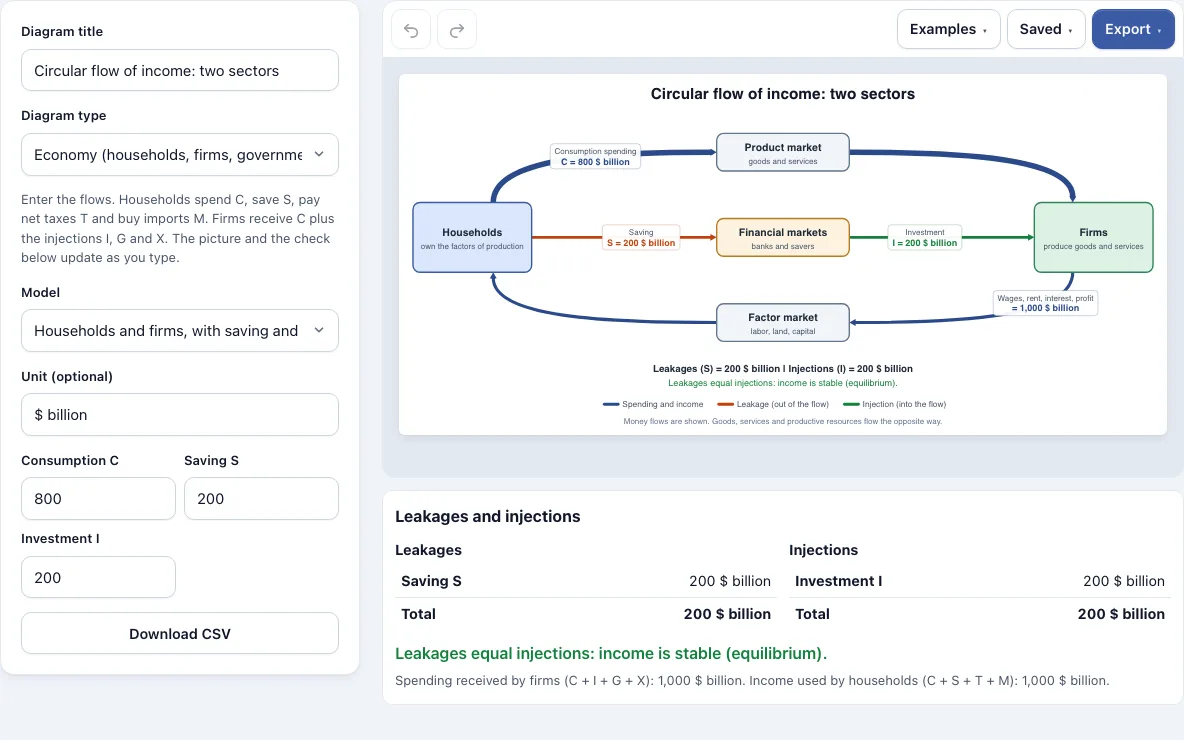Select the 'S = 200 $ billion' flow label

pyautogui.click(x=641, y=238)
